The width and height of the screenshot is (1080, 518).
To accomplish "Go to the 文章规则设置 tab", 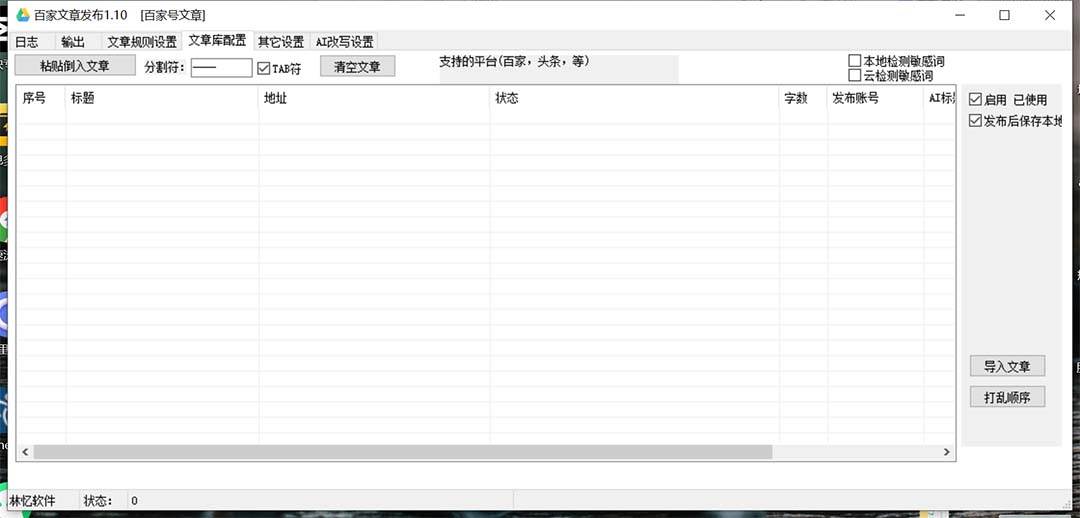I will [141, 42].
